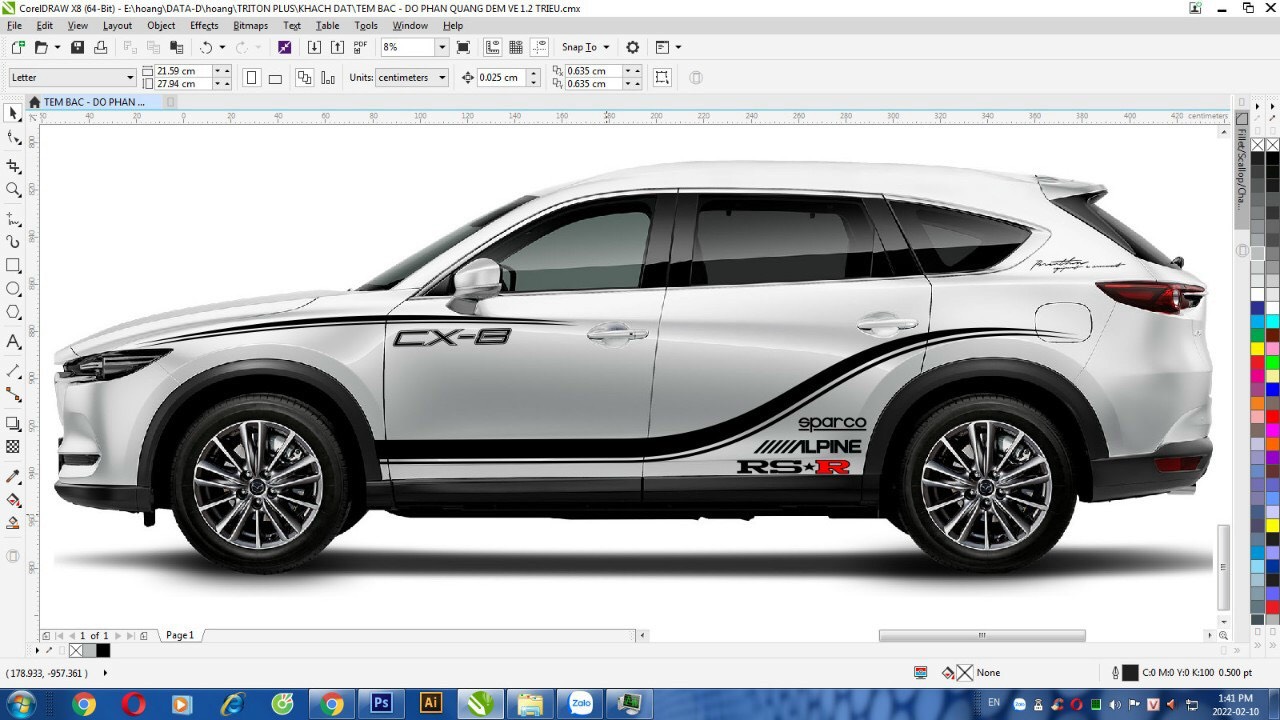Expand the Open file dropdown arrow
This screenshot has width=1280, height=720.
point(57,47)
